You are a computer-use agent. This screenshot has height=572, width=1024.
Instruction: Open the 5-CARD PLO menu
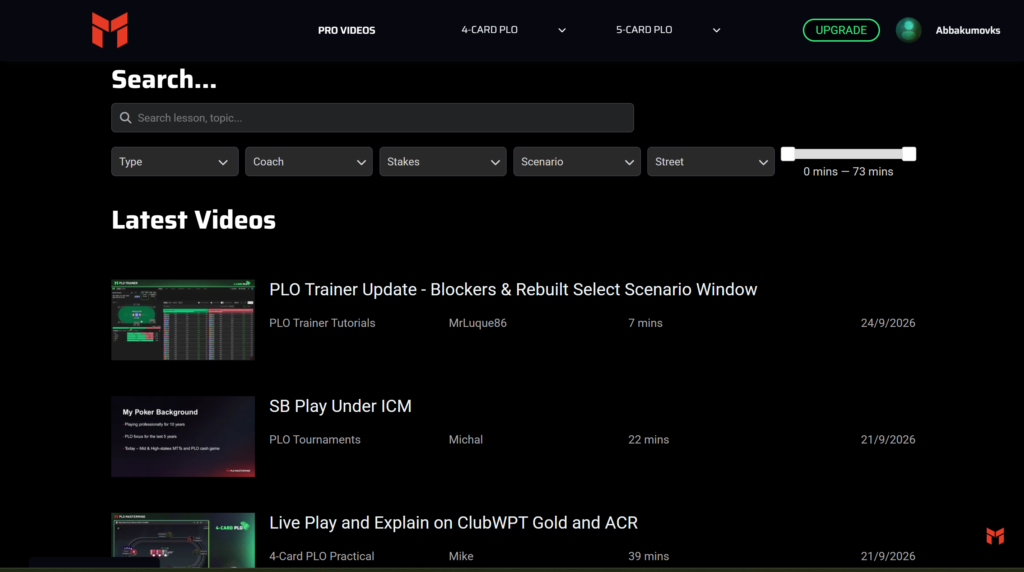[x=644, y=30]
